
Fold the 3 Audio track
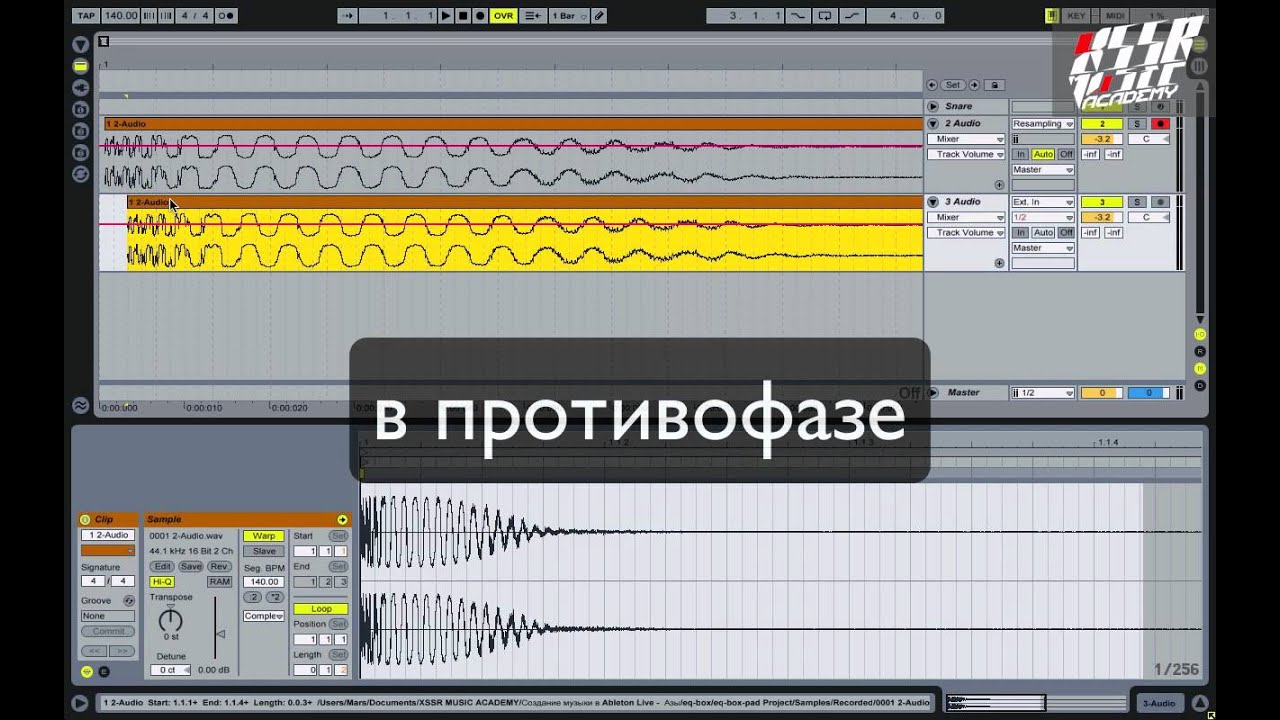click(933, 202)
